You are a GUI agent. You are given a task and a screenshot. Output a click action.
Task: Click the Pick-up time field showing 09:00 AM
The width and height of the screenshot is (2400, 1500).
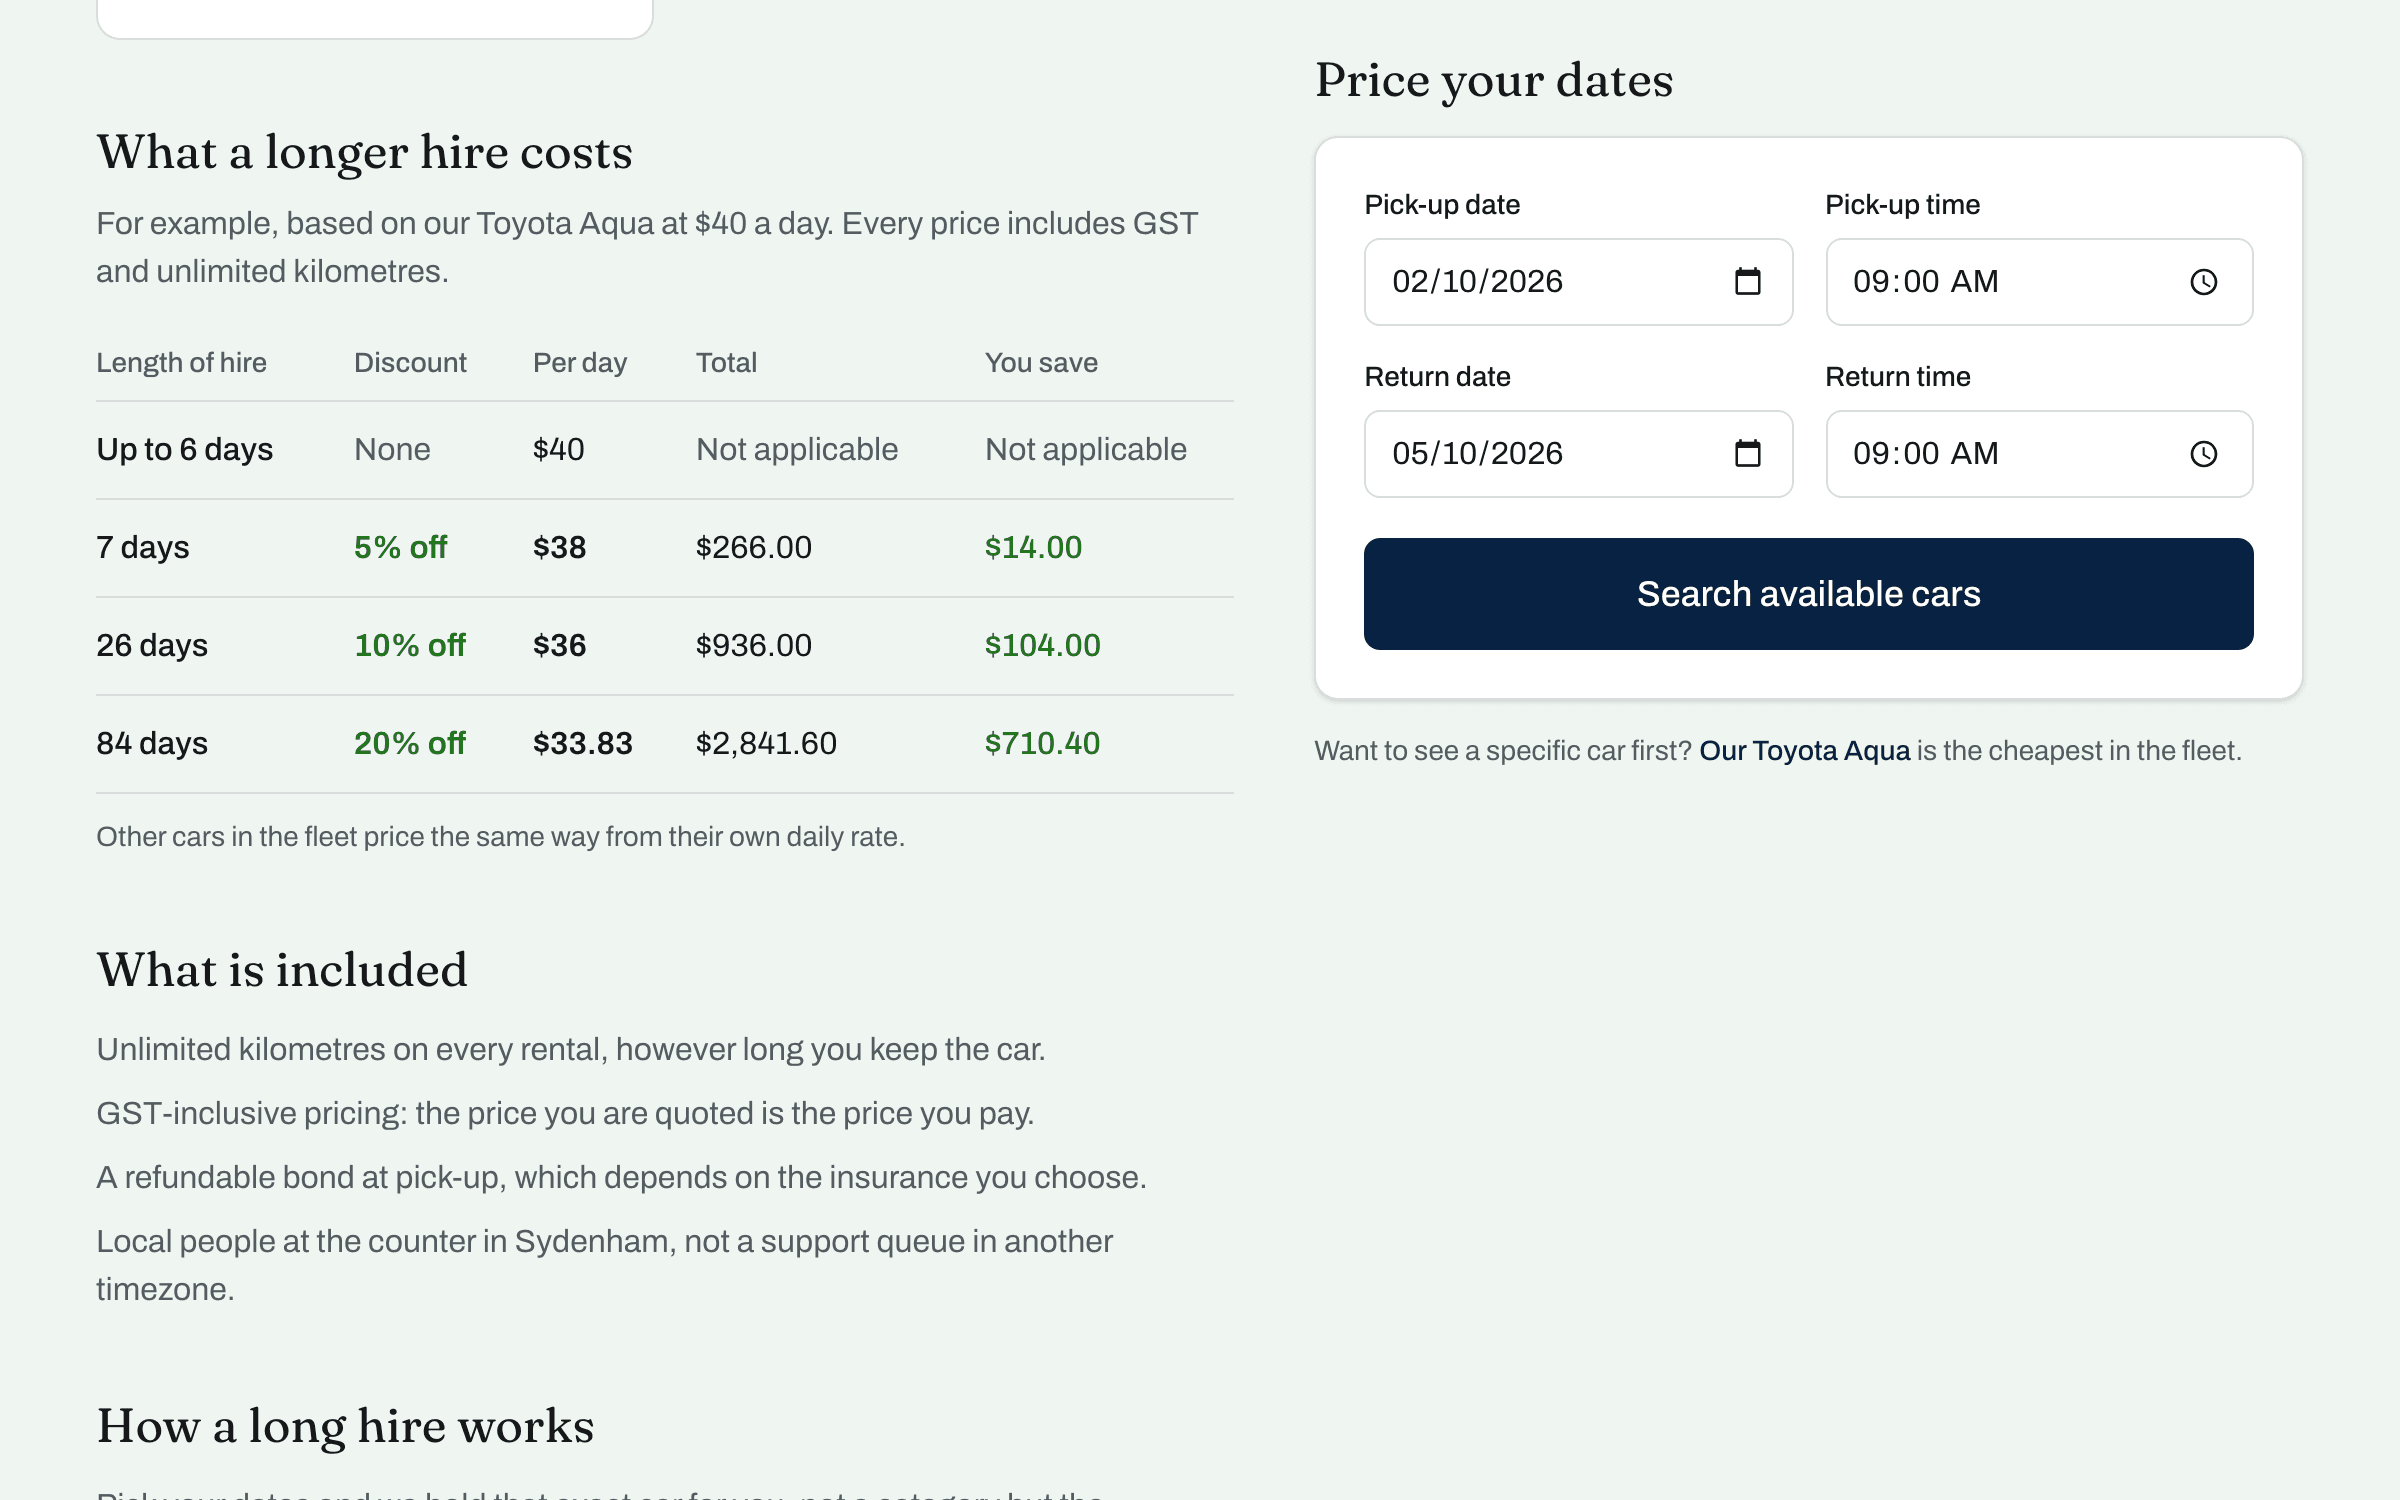(2039, 282)
